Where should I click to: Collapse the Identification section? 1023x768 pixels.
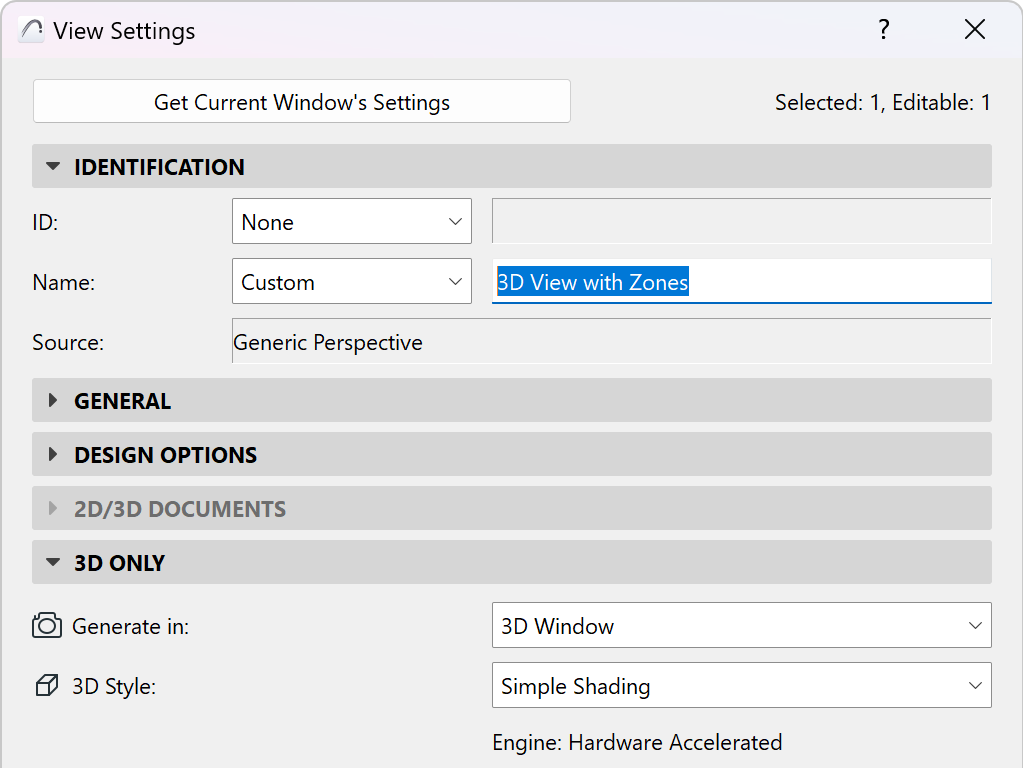coord(53,167)
